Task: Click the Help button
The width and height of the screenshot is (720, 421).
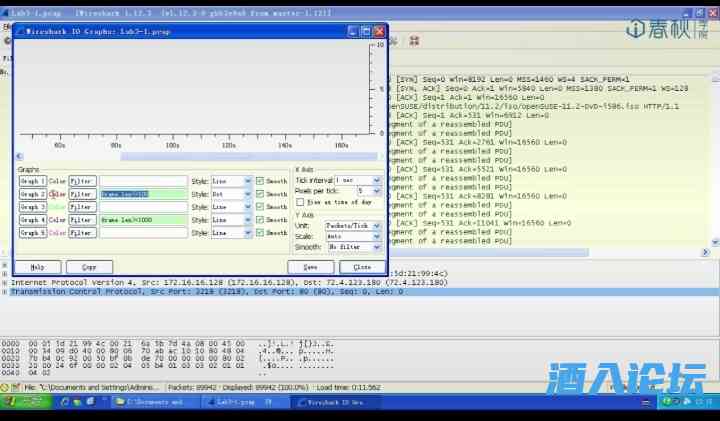Action: (x=38, y=267)
